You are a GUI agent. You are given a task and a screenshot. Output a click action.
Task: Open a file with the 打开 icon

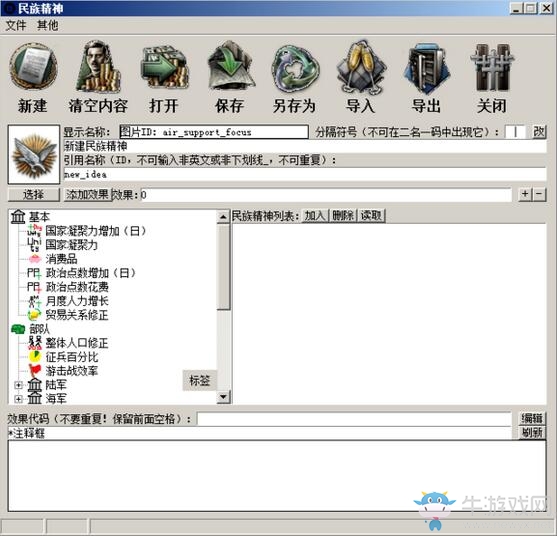pos(164,66)
